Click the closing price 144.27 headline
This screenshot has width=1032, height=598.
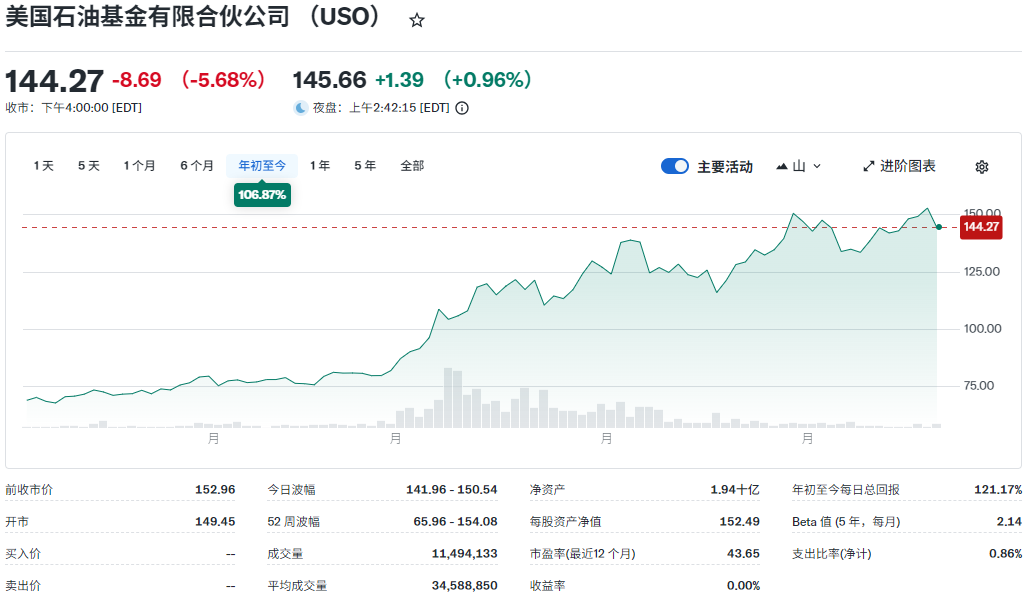pos(55,82)
